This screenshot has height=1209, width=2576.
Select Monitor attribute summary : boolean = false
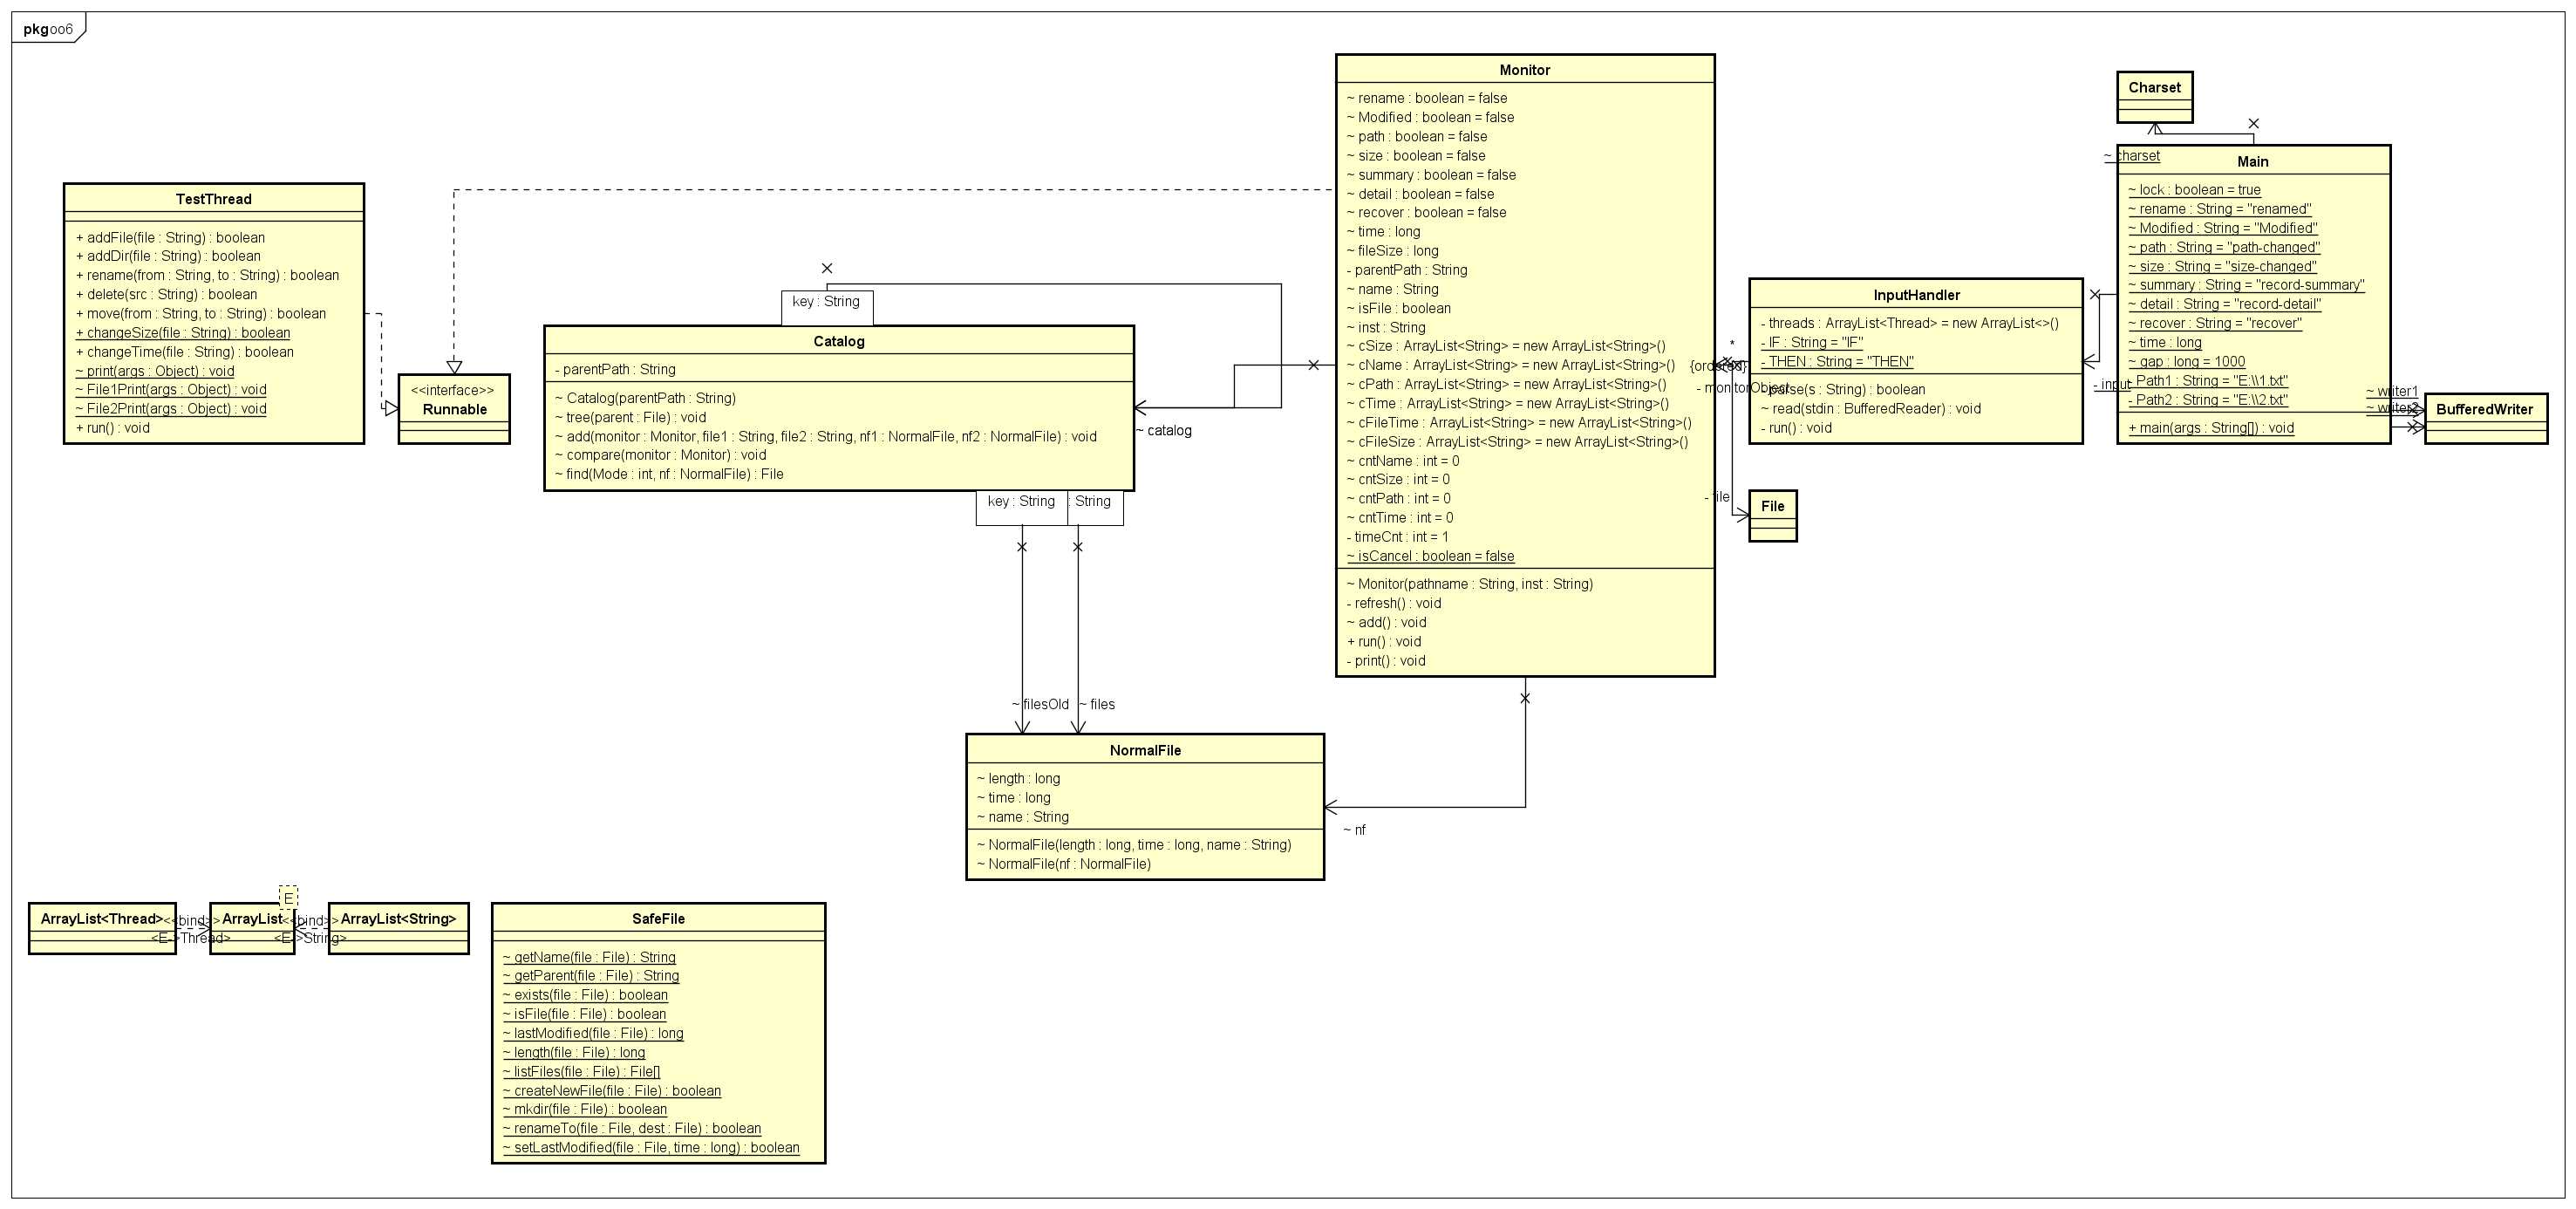pos(1431,175)
